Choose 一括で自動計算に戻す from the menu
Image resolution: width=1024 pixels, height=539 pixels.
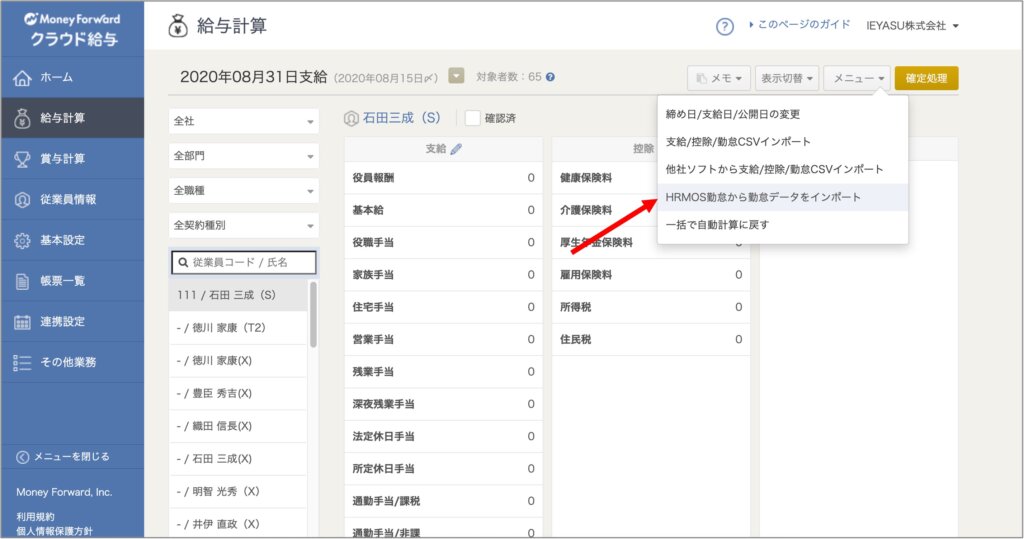(x=717, y=225)
